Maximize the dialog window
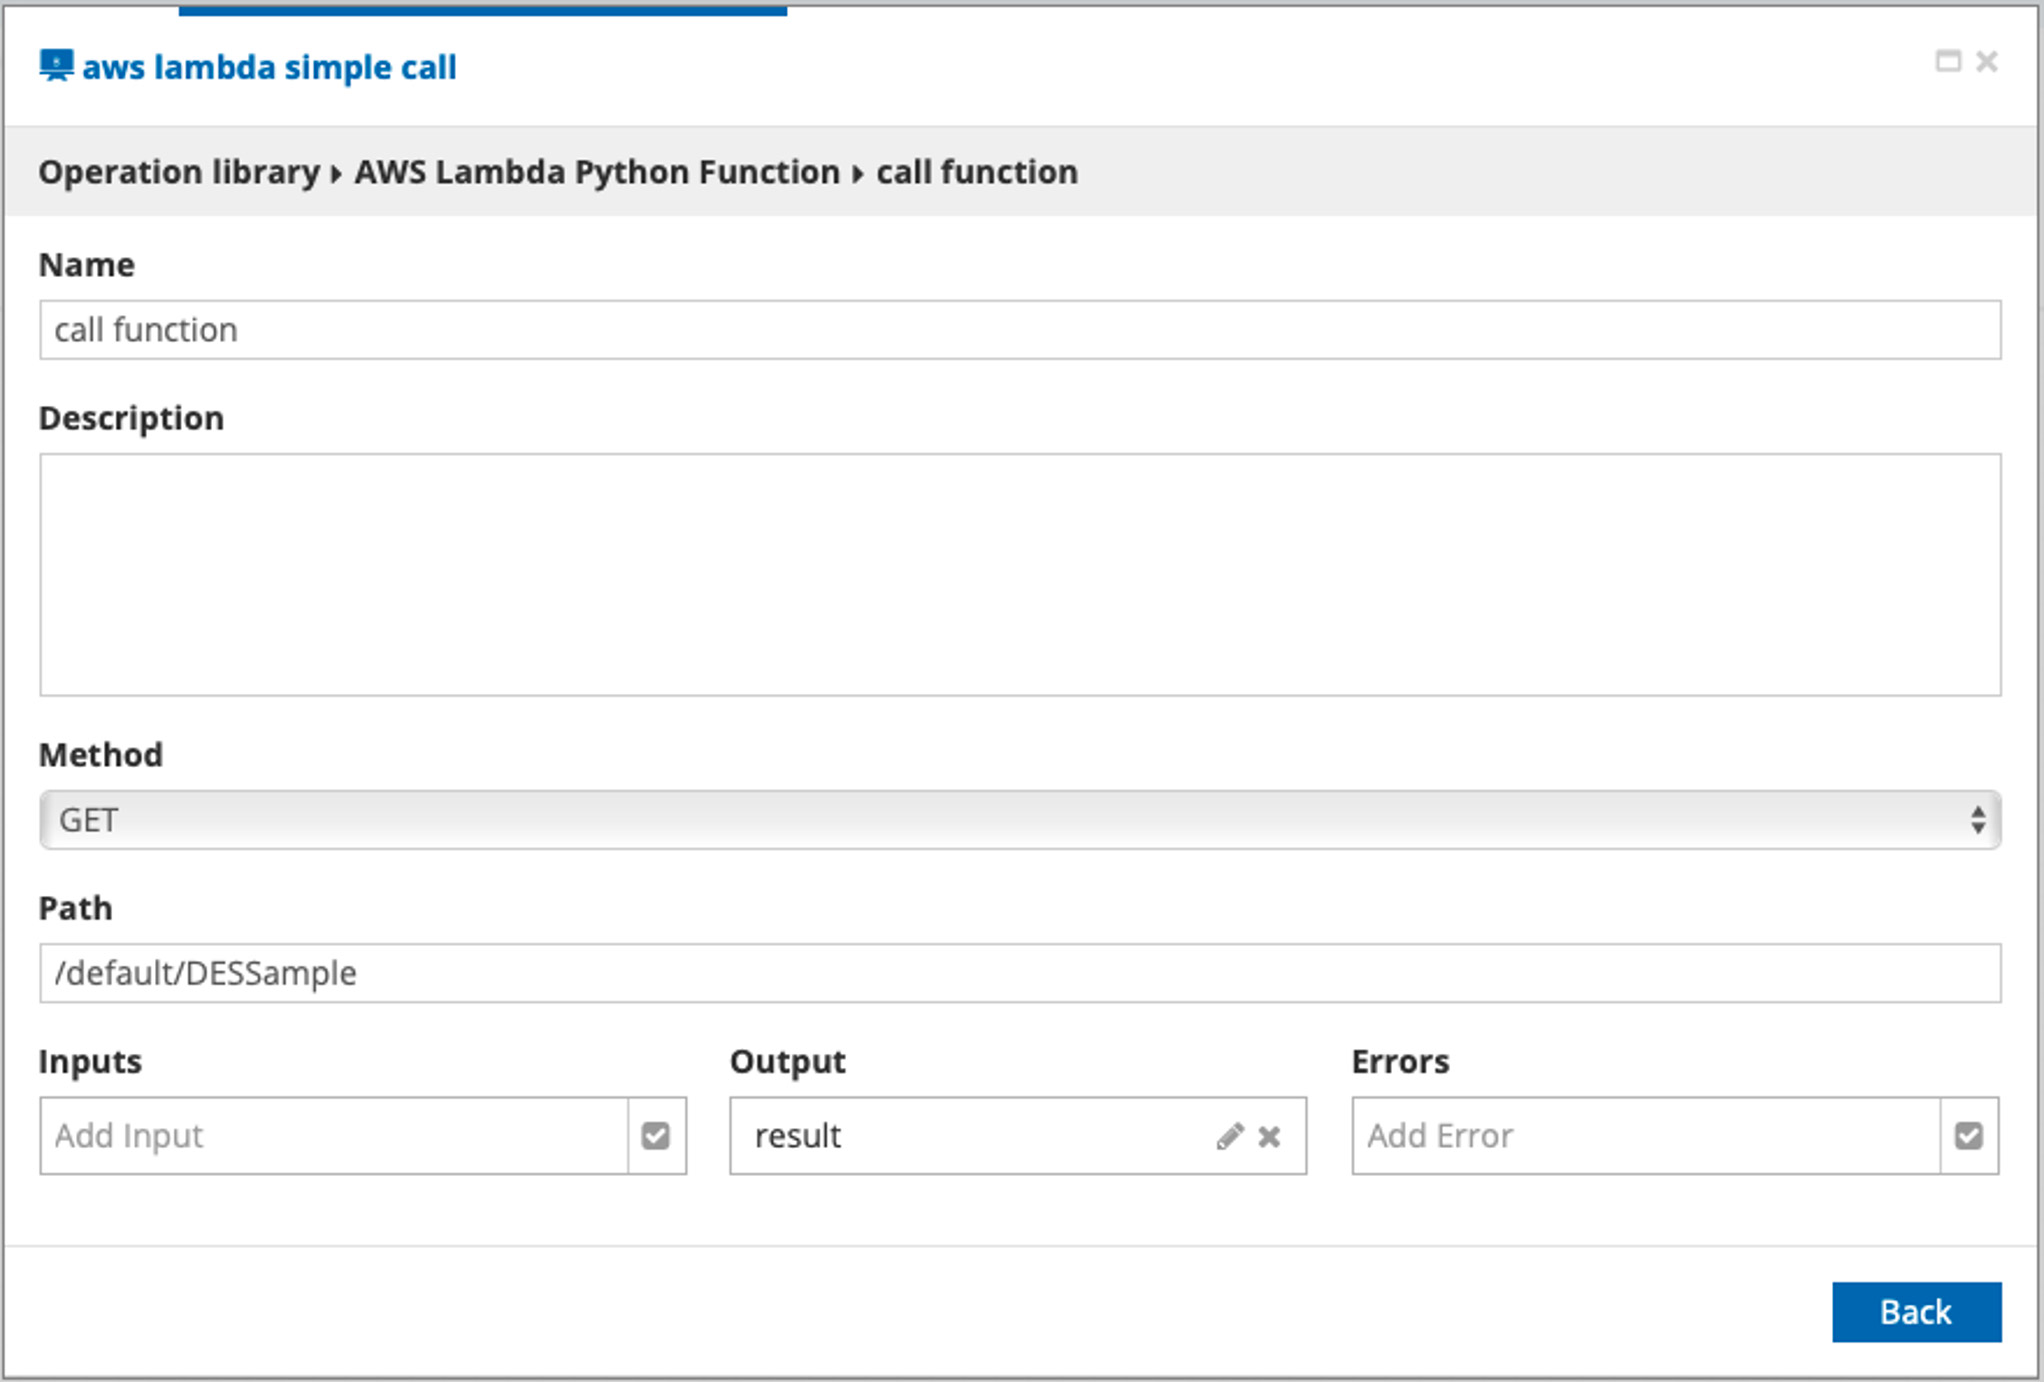 [x=1947, y=62]
